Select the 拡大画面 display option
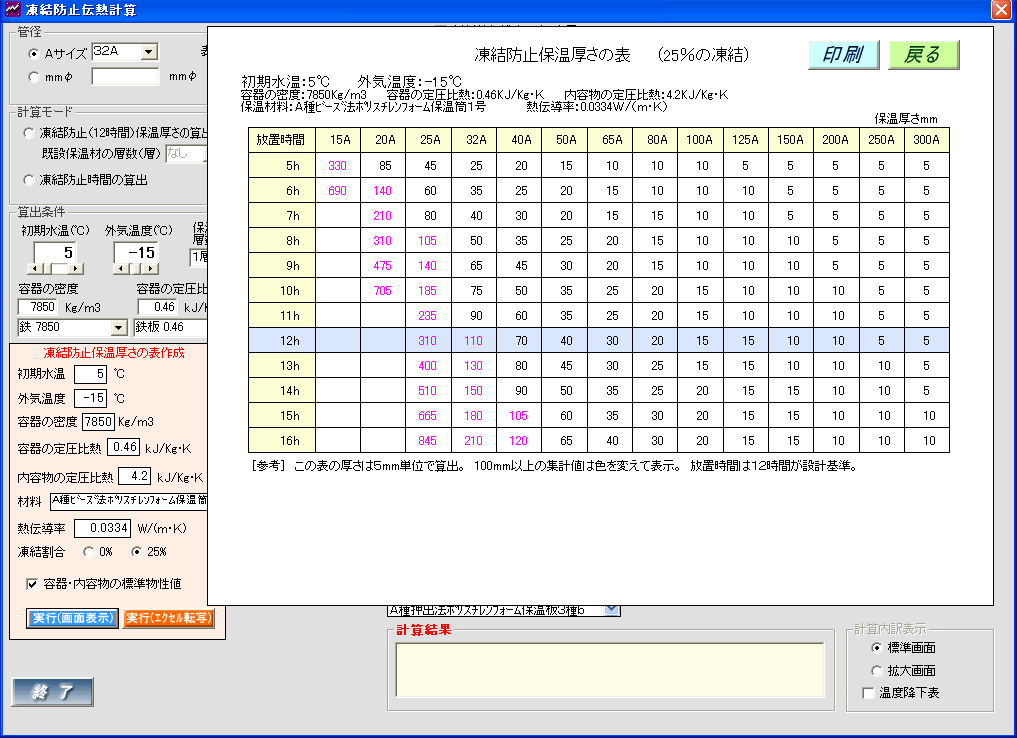 pyautogui.click(x=877, y=671)
